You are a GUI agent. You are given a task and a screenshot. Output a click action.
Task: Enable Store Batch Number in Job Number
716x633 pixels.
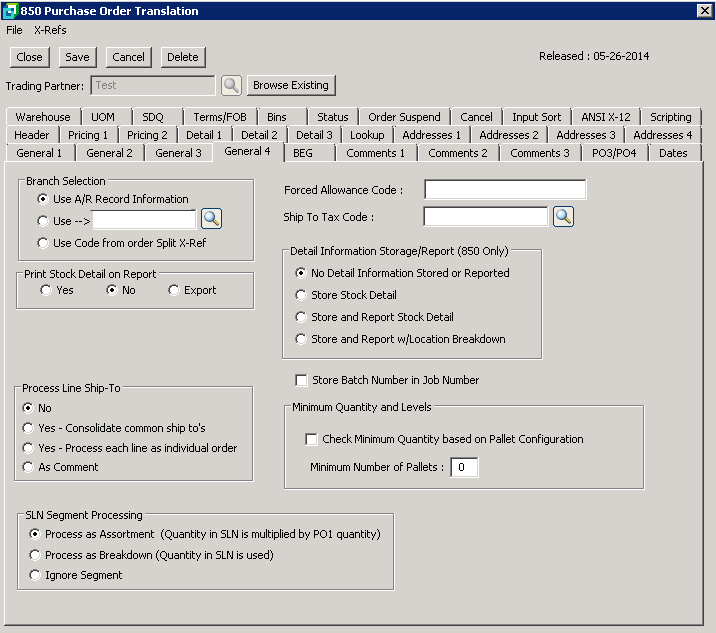click(301, 380)
